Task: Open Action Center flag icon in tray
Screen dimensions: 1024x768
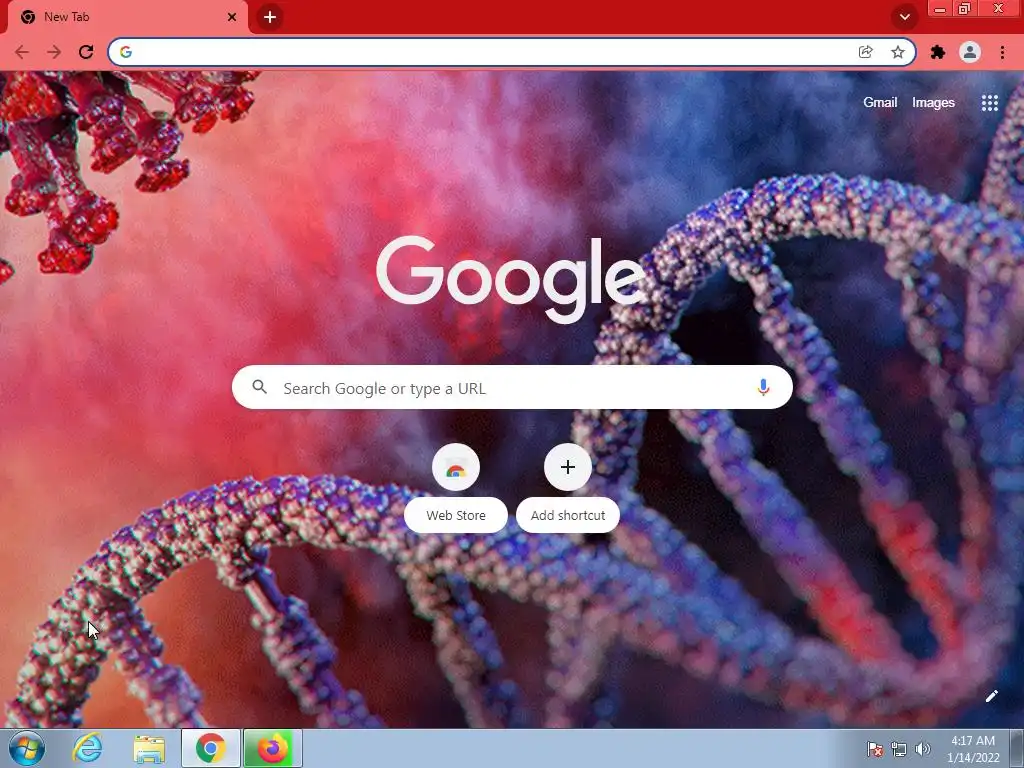Action: (x=874, y=749)
